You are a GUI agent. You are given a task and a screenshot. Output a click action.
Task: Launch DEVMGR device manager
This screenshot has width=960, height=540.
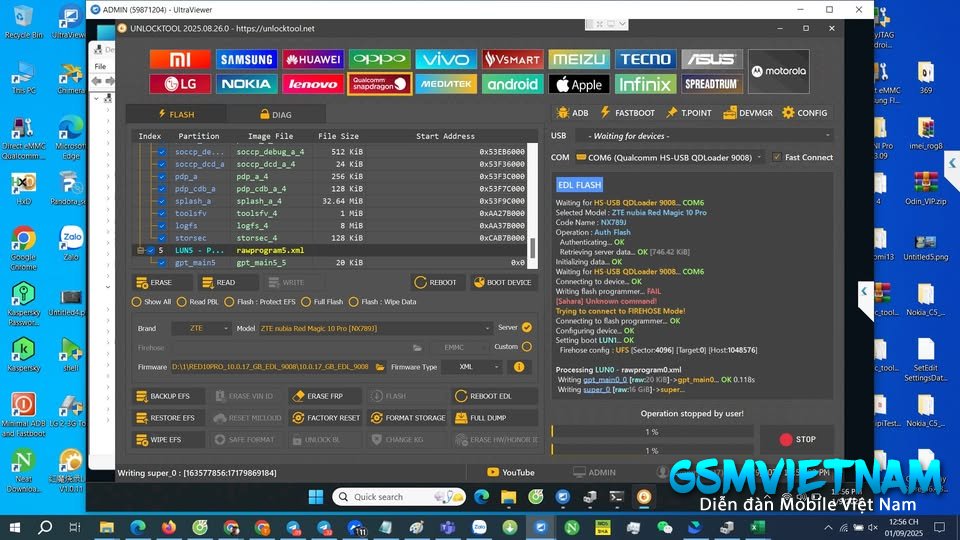click(748, 113)
